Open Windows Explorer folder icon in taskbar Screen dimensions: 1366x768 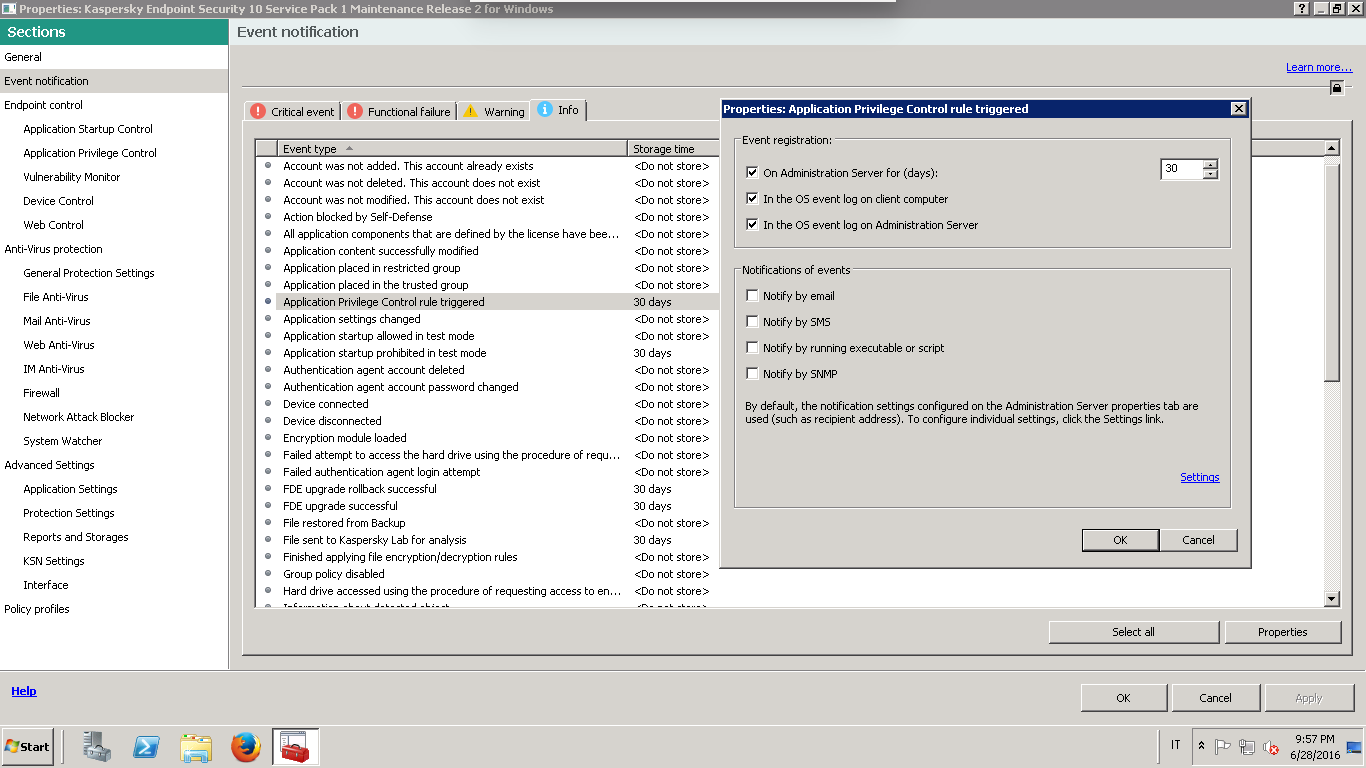pos(196,746)
